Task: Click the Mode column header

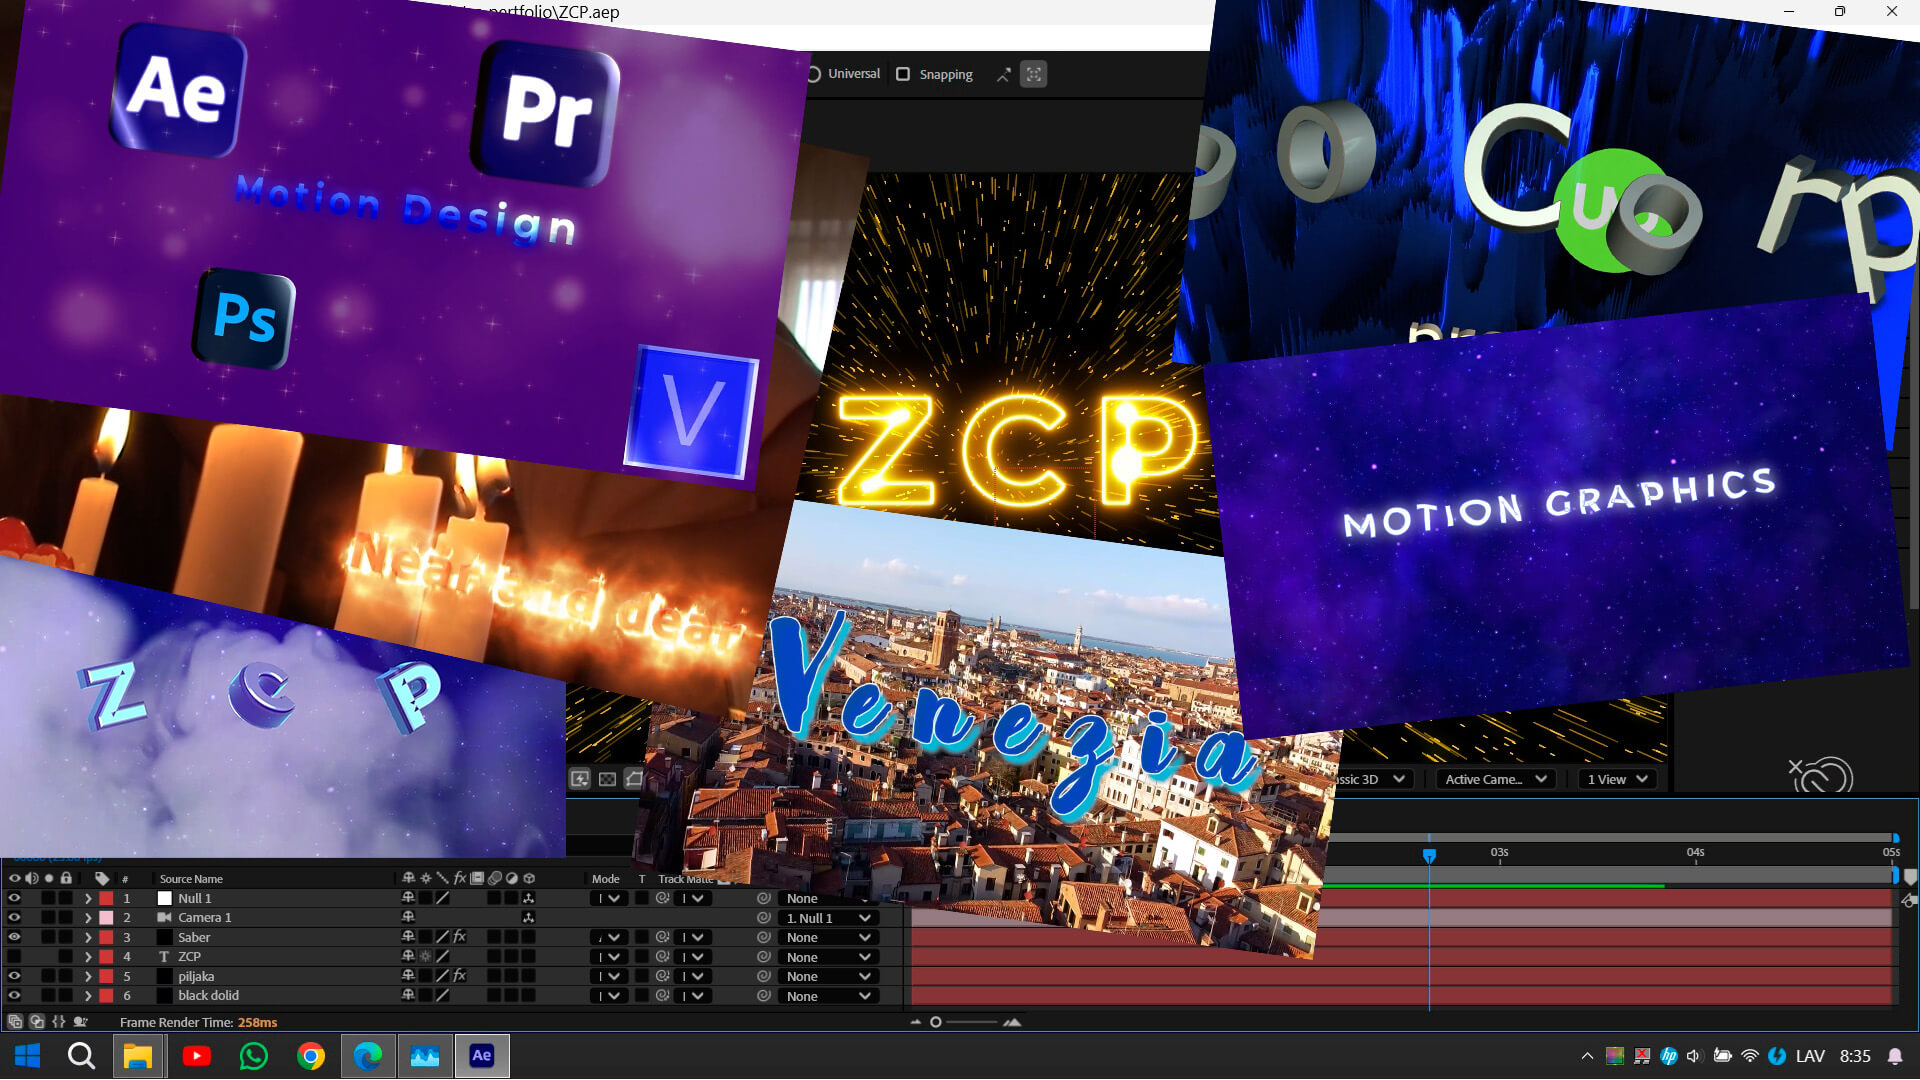Action: point(605,879)
